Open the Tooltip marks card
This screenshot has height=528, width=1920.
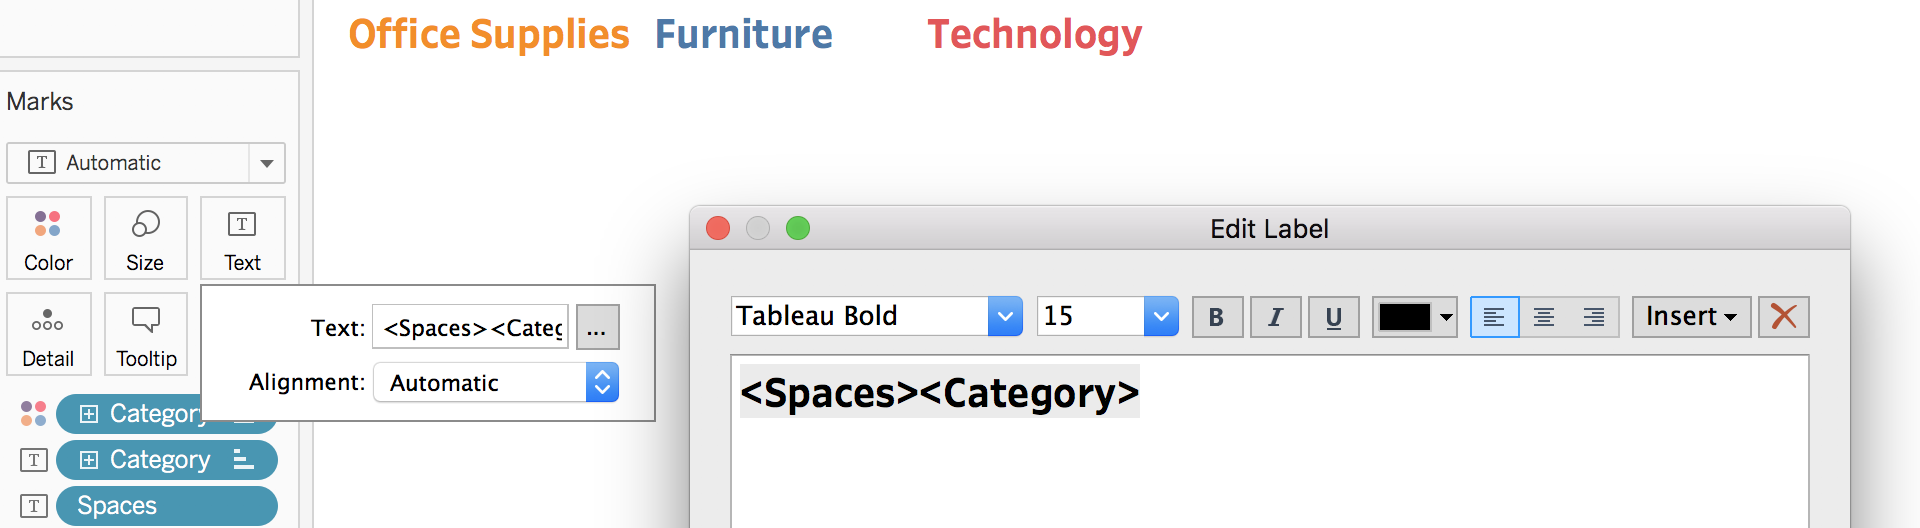[145, 334]
